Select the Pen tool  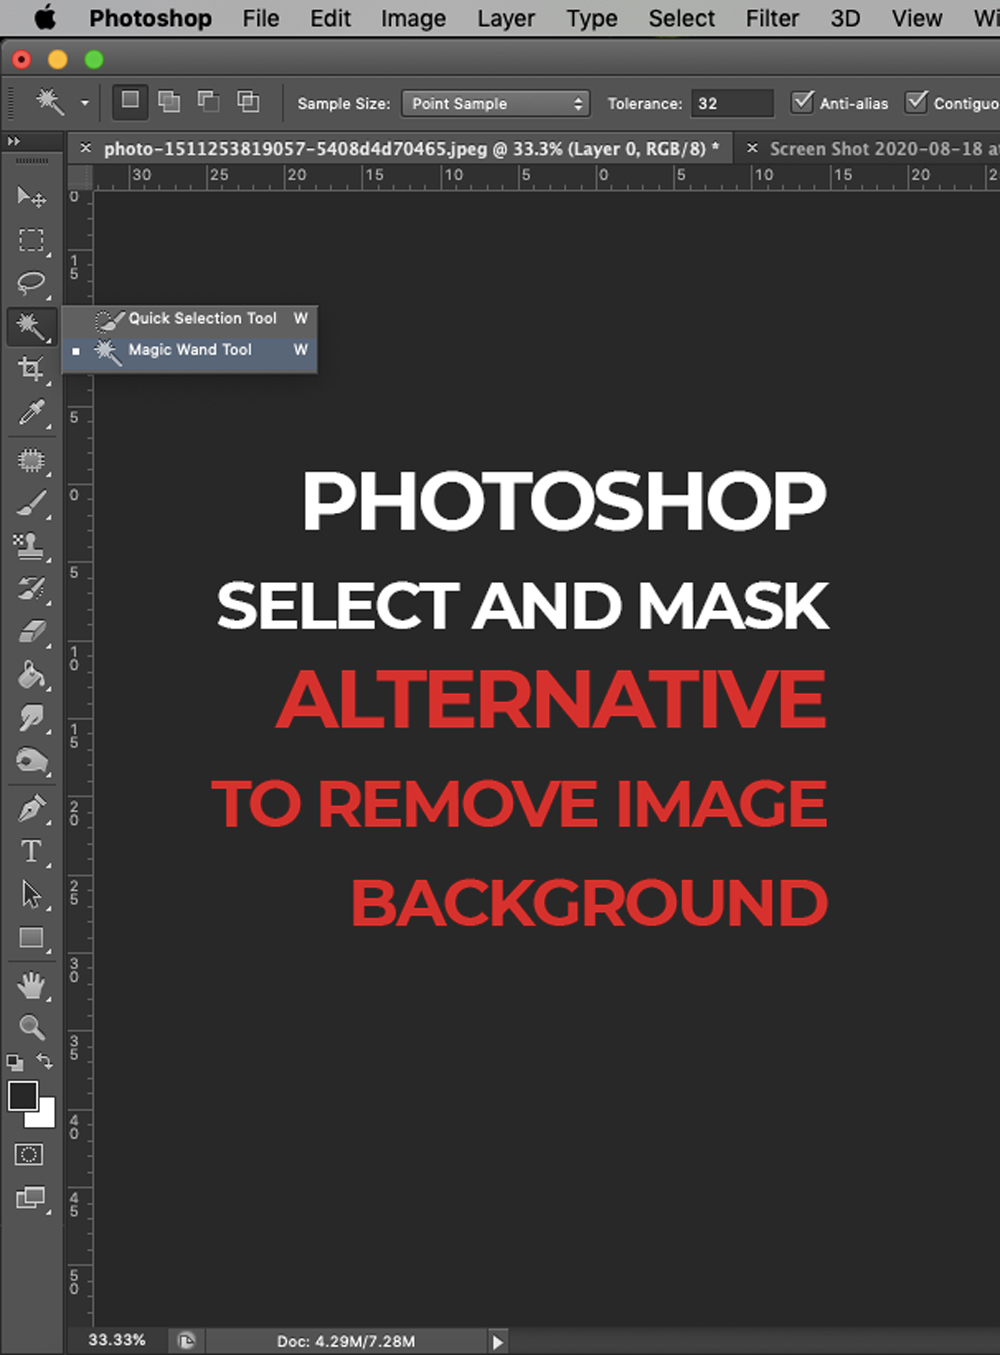(x=31, y=808)
